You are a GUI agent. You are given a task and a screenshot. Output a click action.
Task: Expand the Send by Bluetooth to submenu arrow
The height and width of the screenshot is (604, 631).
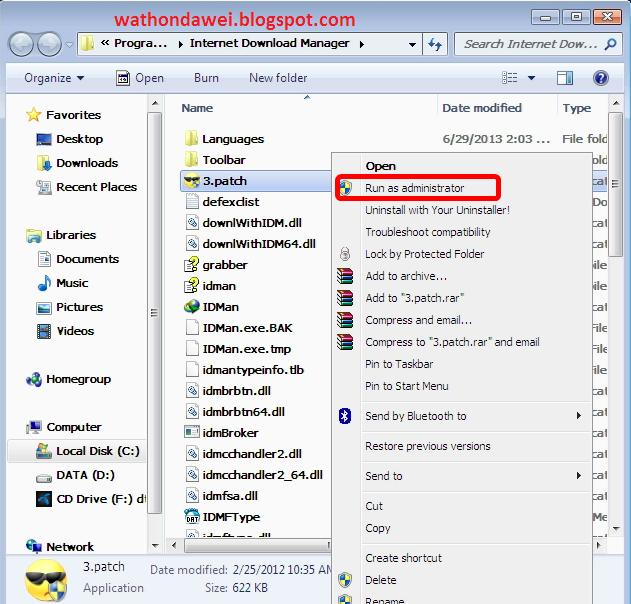coord(579,416)
